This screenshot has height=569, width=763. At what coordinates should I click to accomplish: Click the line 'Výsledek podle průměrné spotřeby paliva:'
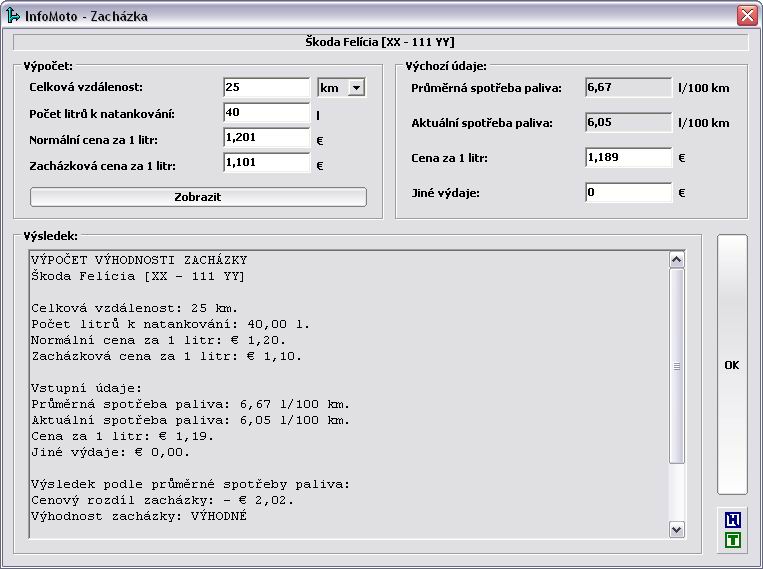(x=191, y=484)
